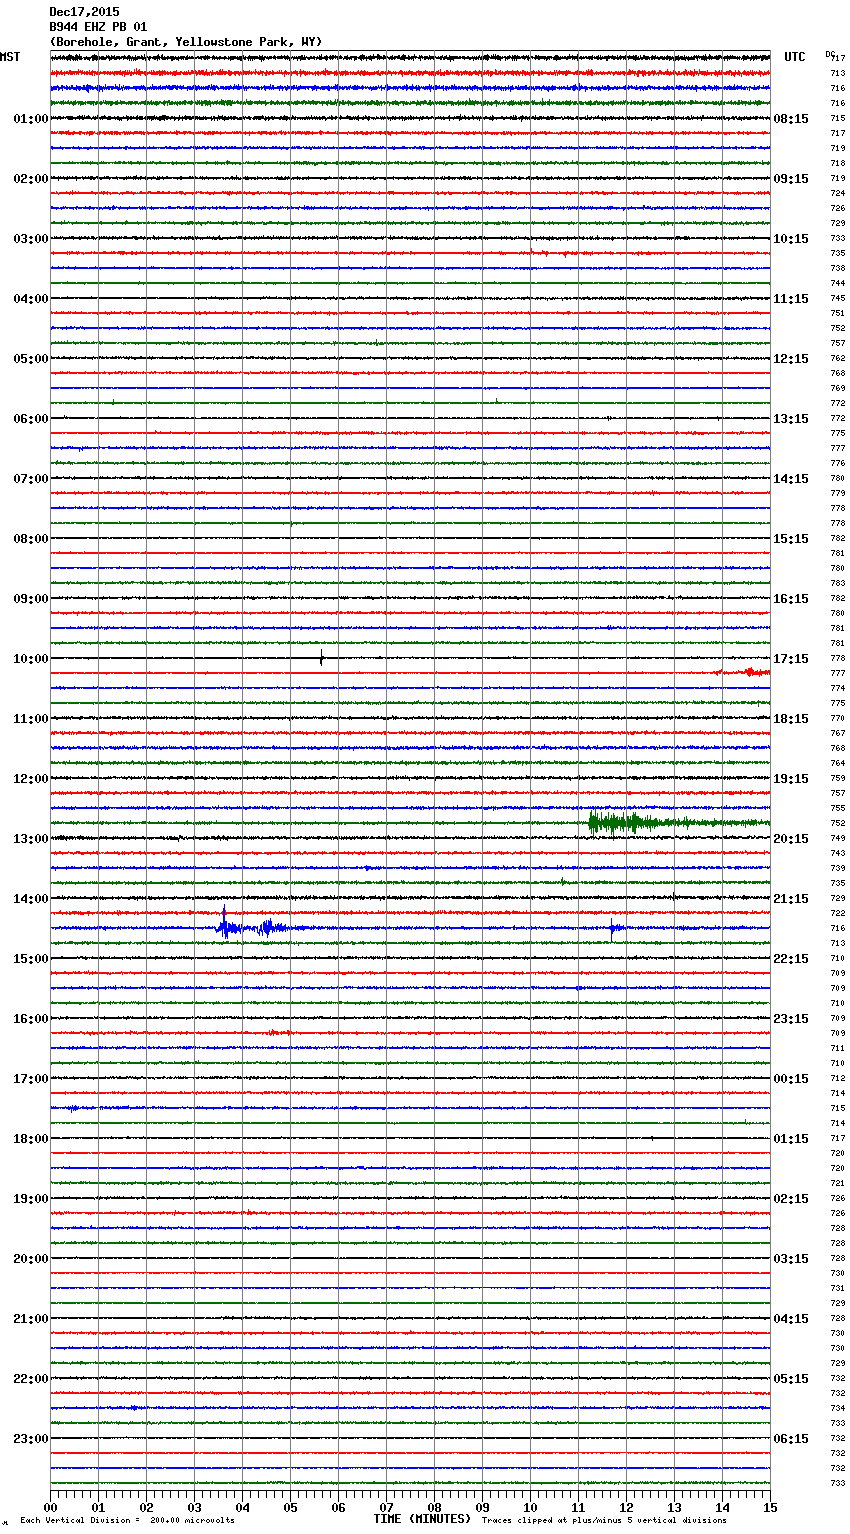Click the 12:15 UTC time label
This screenshot has height=1534, width=850.
coord(791,359)
